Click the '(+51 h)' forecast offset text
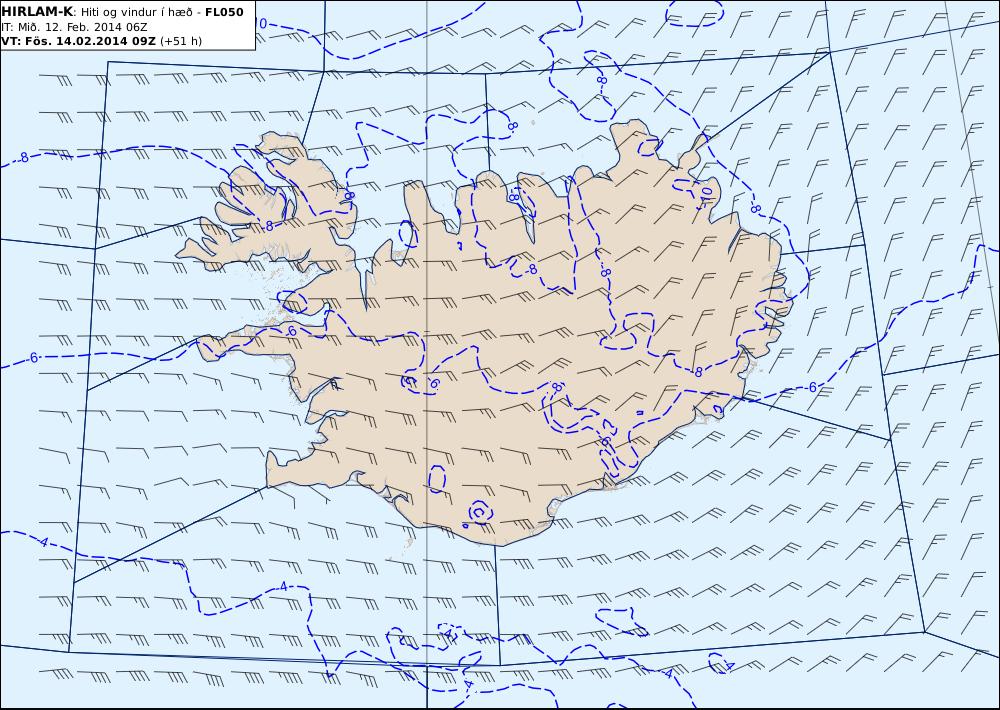The width and height of the screenshot is (1000, 710). point(180,41)
